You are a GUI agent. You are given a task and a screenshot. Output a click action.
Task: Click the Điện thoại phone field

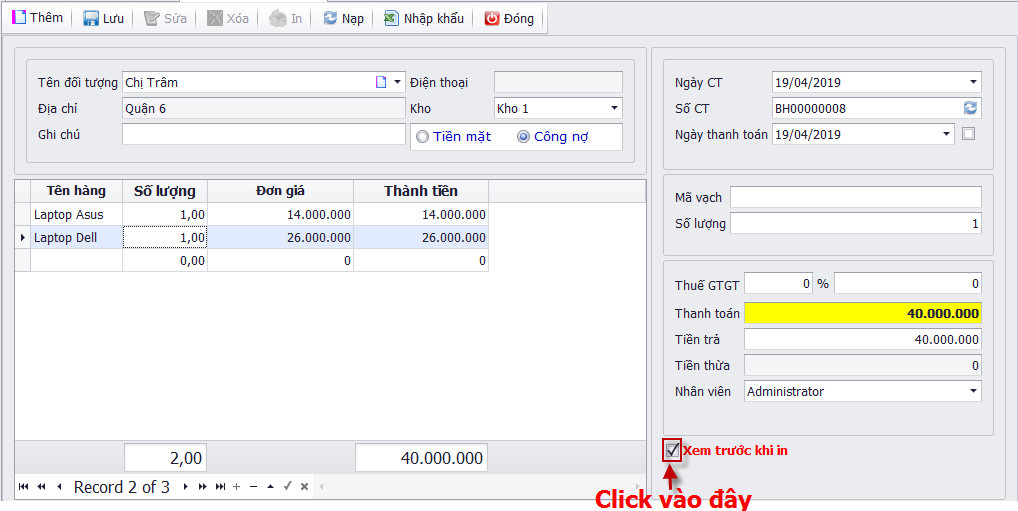[x=558, y=82]
